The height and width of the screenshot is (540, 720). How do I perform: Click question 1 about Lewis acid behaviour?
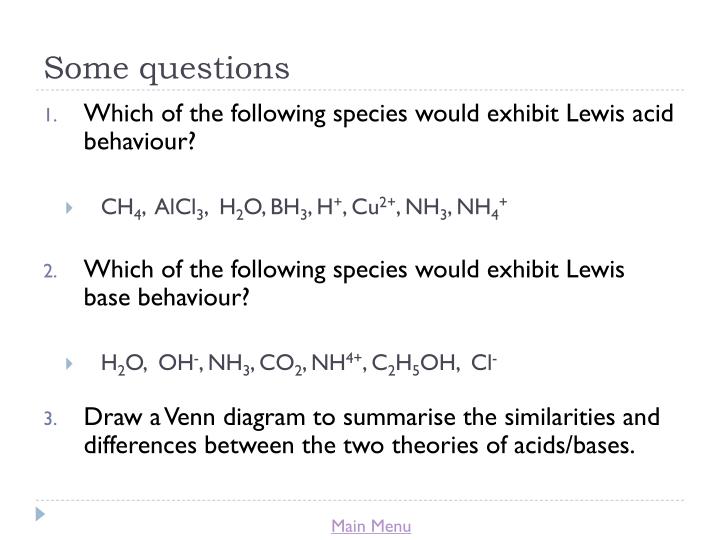click(378, 127)
